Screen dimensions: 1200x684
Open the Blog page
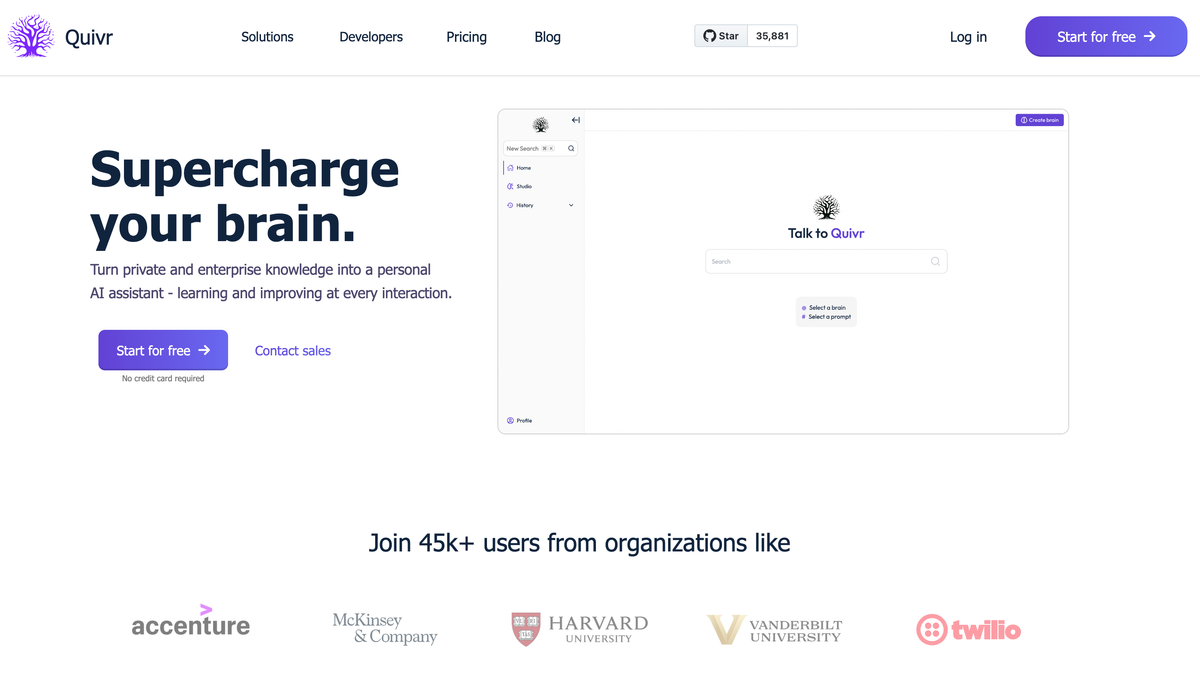548,37
